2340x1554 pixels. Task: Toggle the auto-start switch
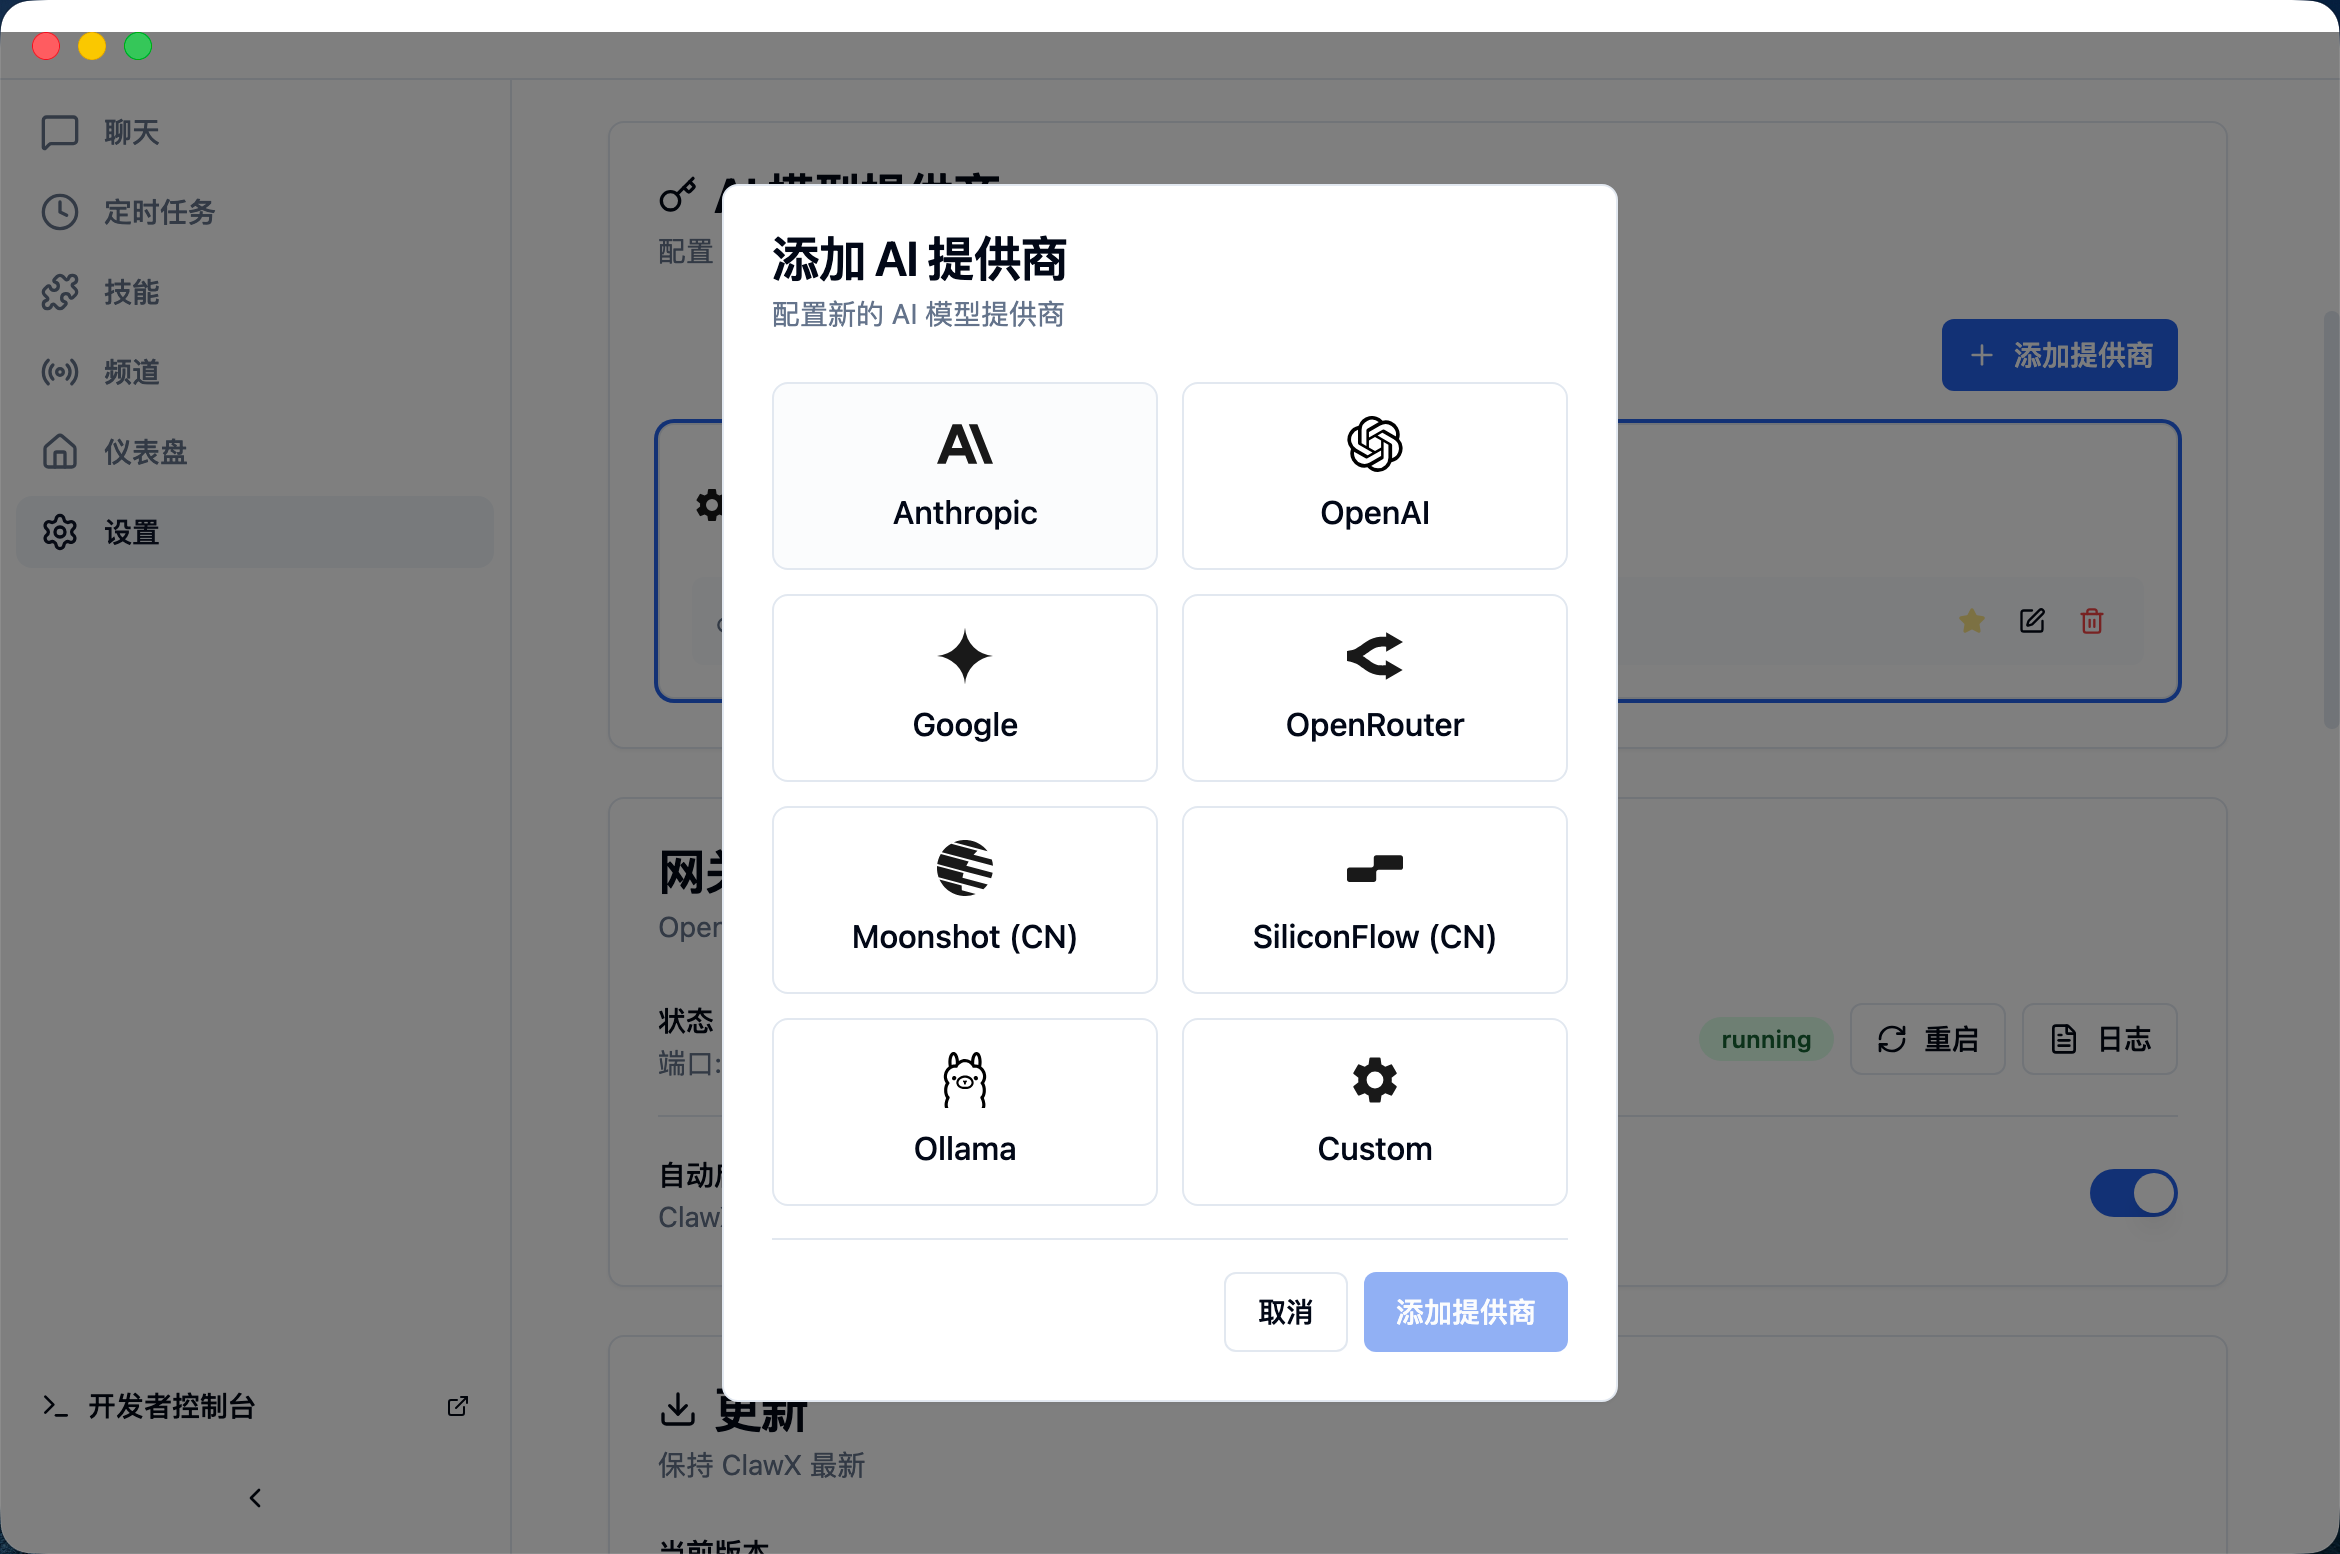coord(2132,1193)
